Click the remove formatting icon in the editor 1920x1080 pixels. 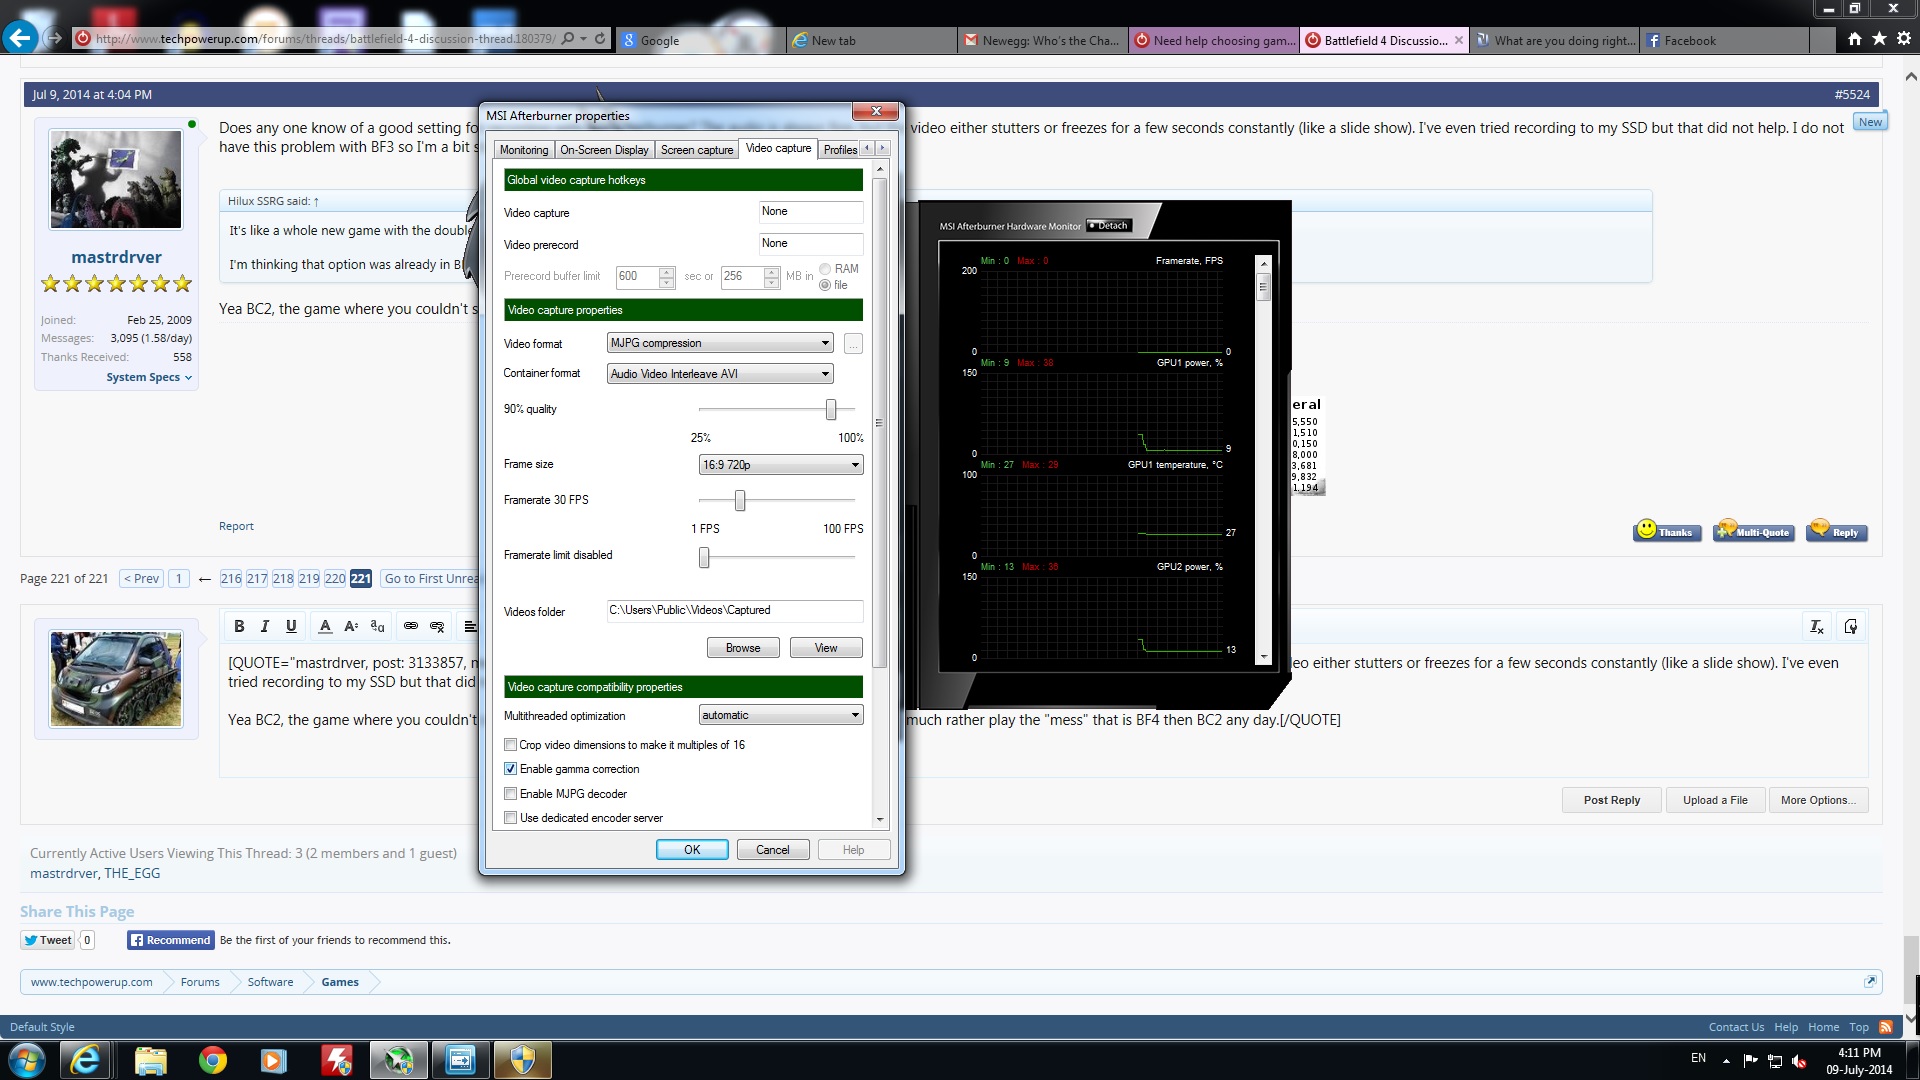(x=1817, y=626)
